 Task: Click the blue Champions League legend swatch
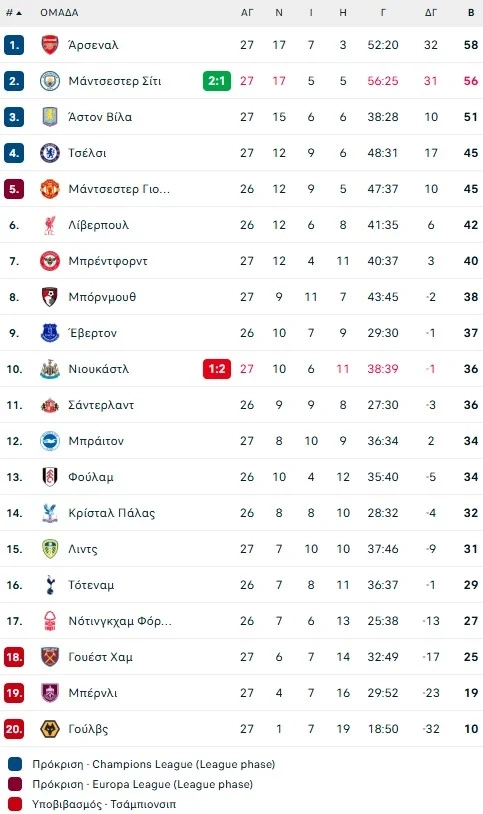(x=15, y=764)
